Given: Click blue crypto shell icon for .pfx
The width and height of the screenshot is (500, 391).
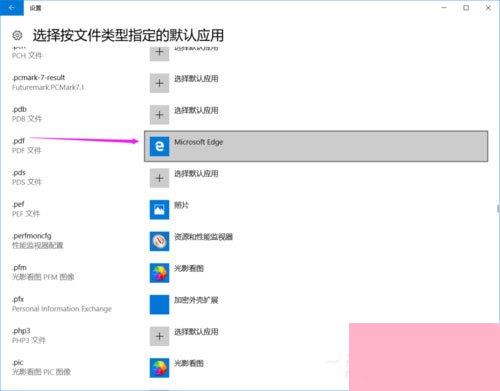Looking at the screenshot, I should 159,305.
